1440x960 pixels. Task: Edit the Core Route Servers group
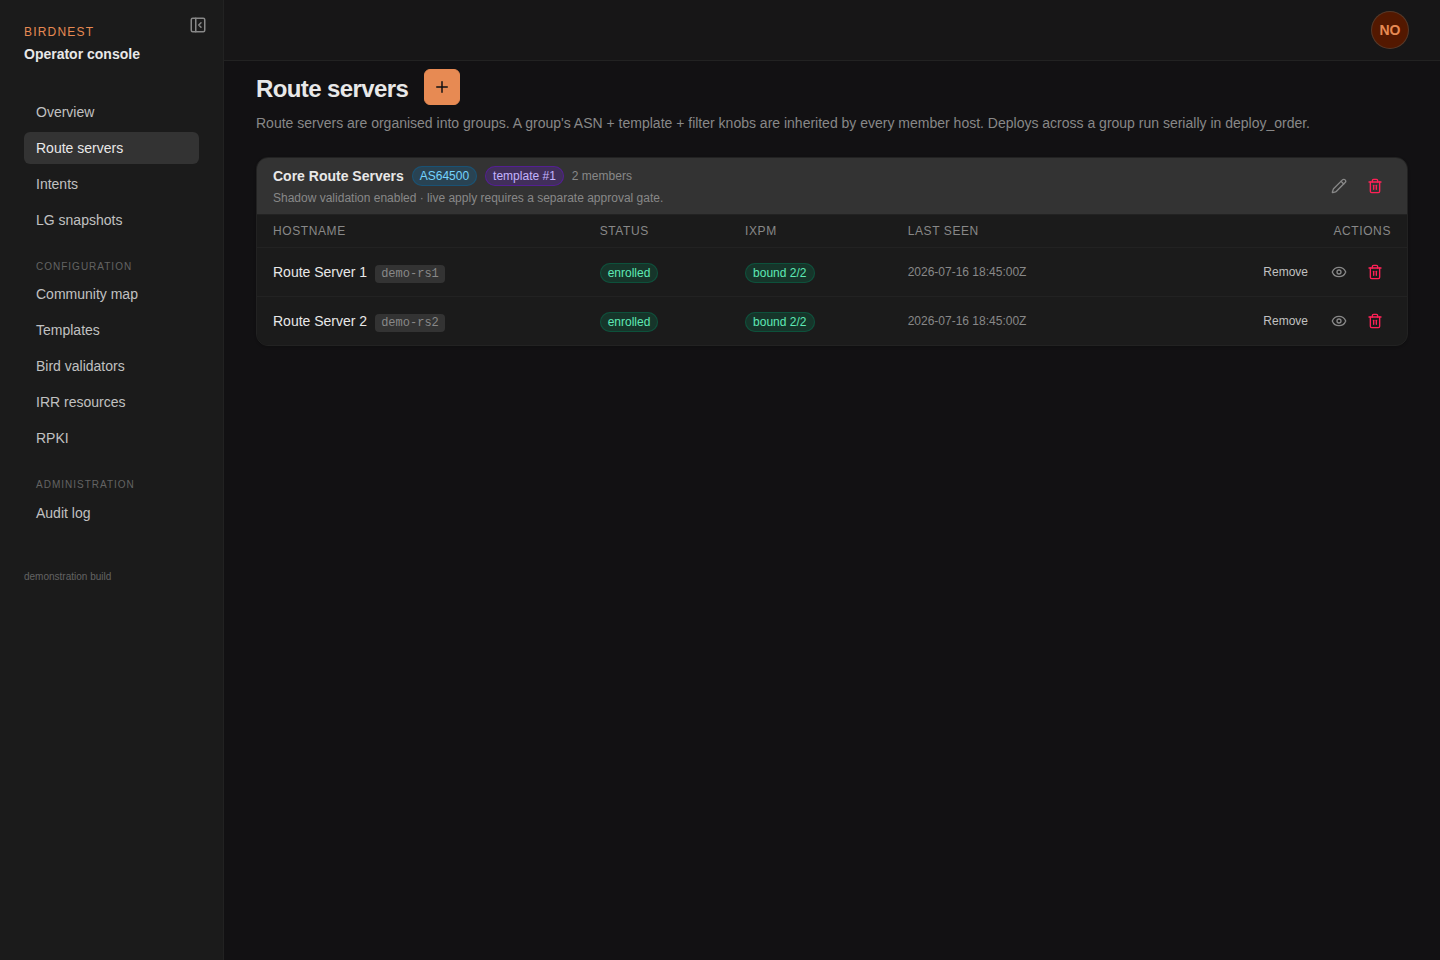pyautogui.click(x=1339, y=186)
